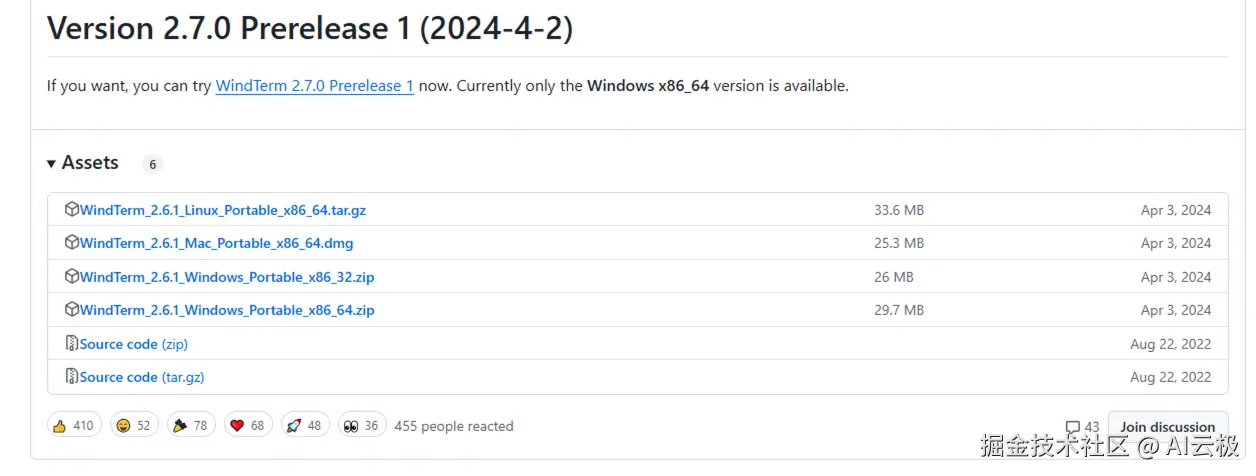The width and height of the screenshot is (1256, 476).
Task: Collapse the Assets section triangle
Action: coord(52,164)
